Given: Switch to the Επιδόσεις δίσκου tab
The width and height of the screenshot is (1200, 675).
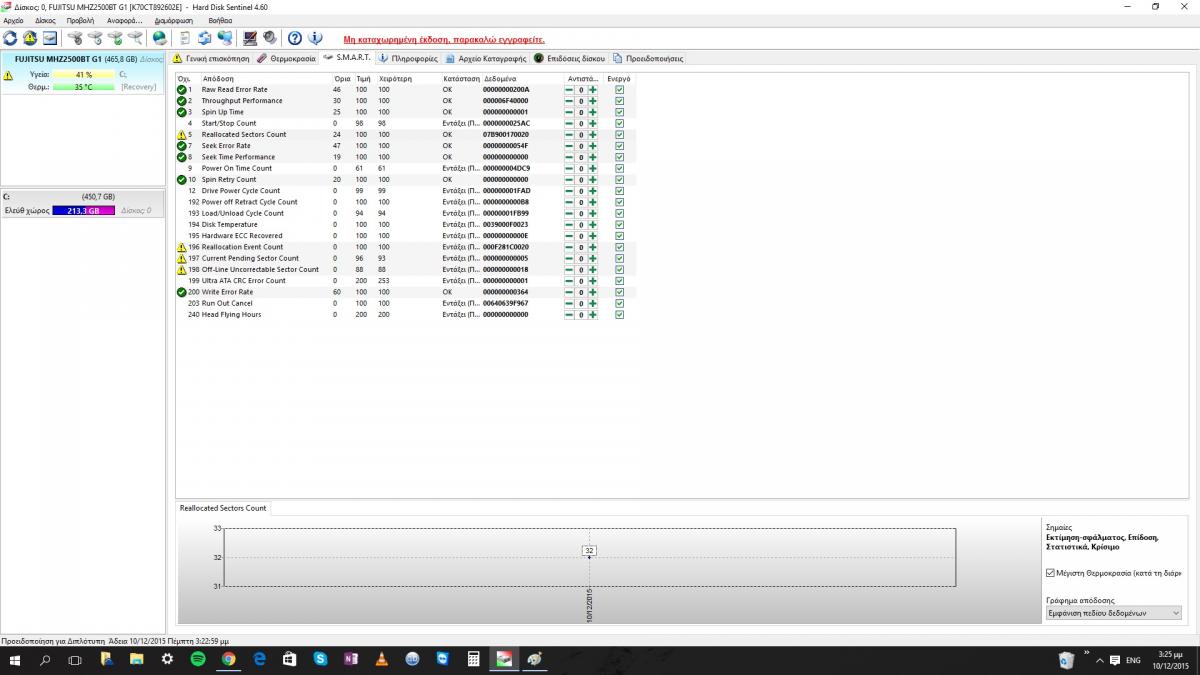Looking at the screenshot, I should [570, 58].
